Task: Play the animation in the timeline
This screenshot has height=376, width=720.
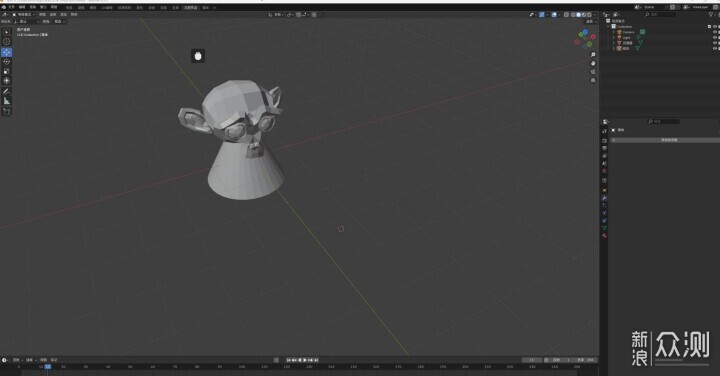Action: click(x=305, y=360)
